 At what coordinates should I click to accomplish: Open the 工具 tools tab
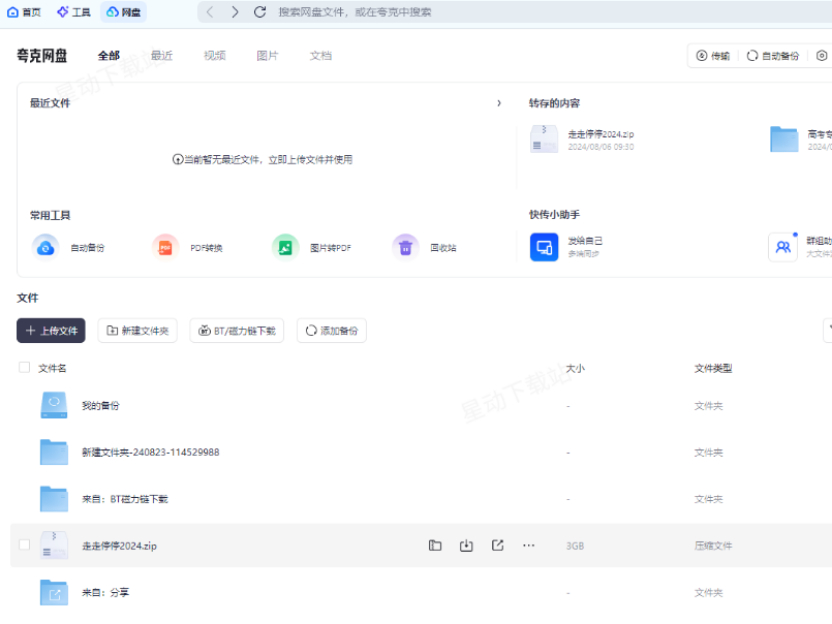tap(74, 12)
